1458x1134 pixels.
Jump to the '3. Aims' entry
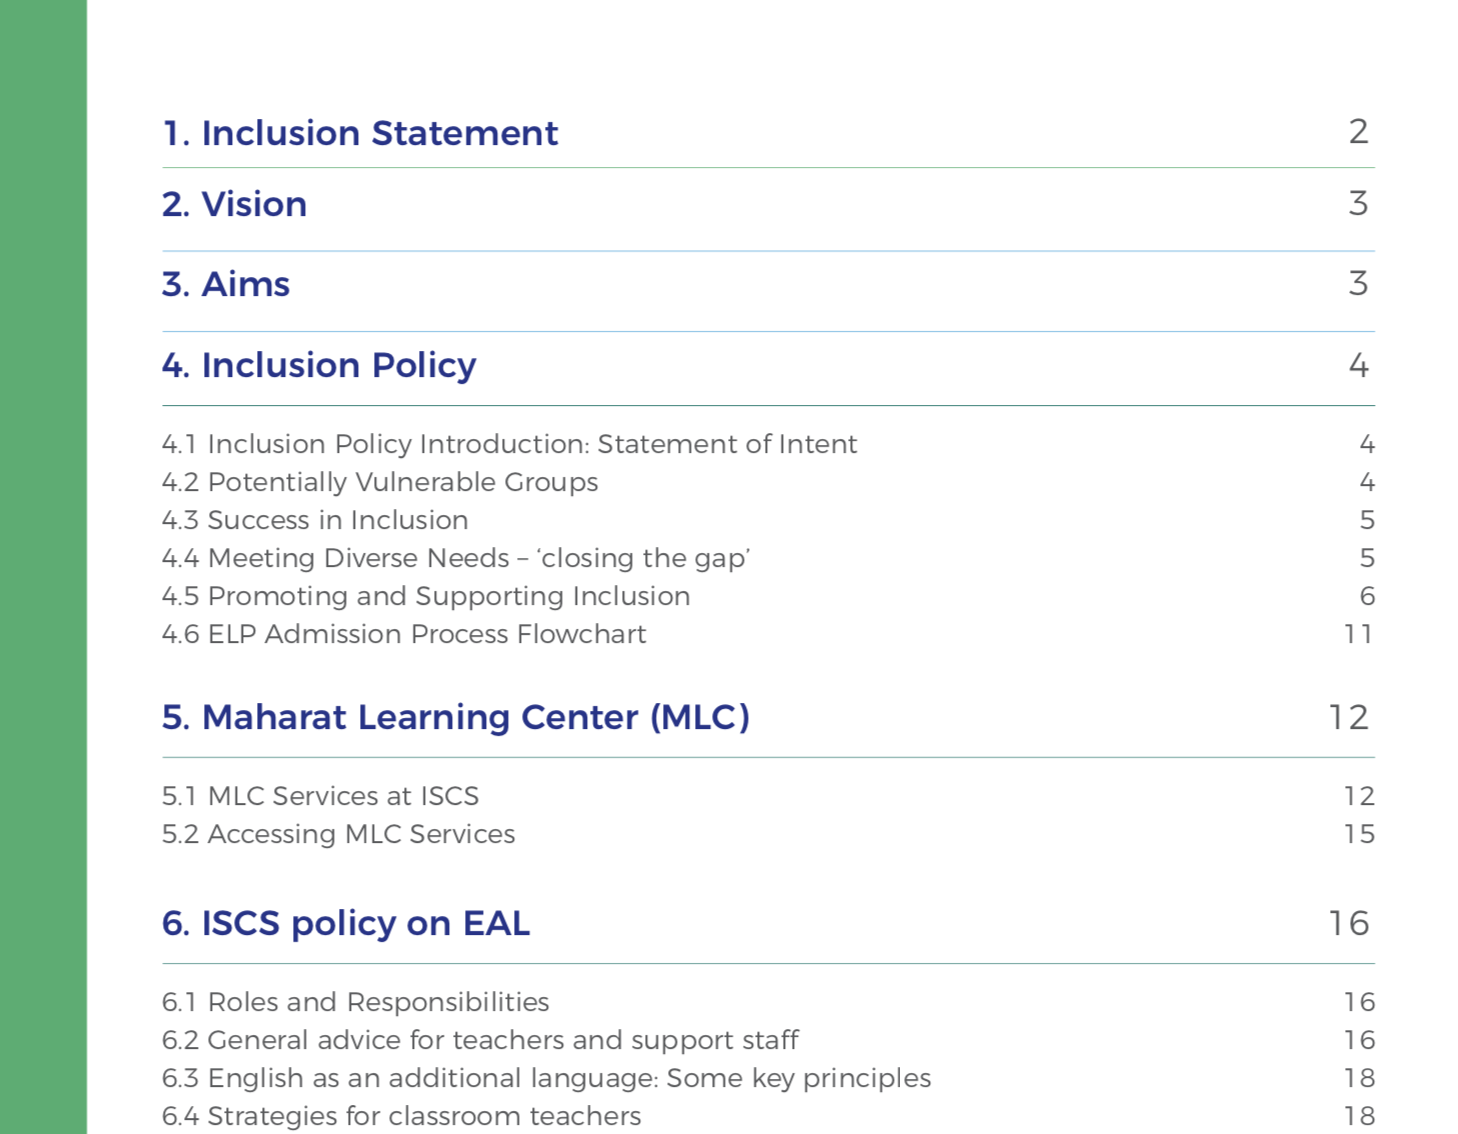(226, 284)
